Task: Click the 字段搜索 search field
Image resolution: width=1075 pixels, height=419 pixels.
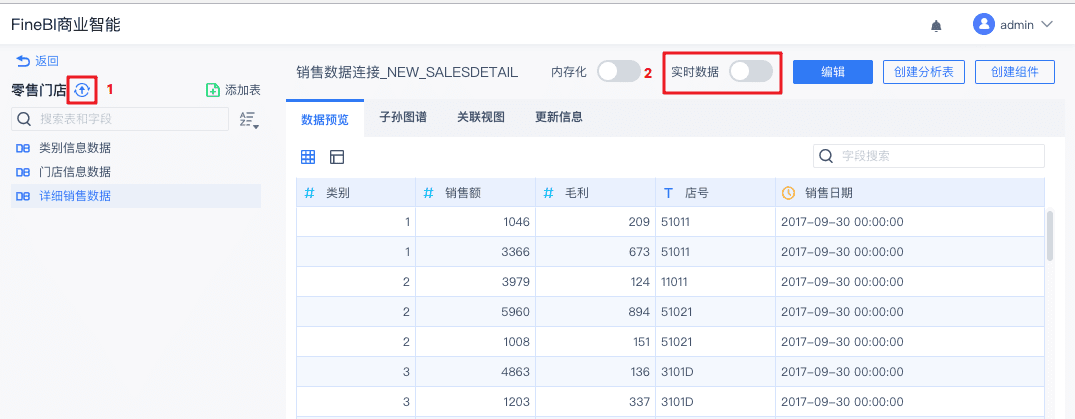Action: click(x=940, y=156)
